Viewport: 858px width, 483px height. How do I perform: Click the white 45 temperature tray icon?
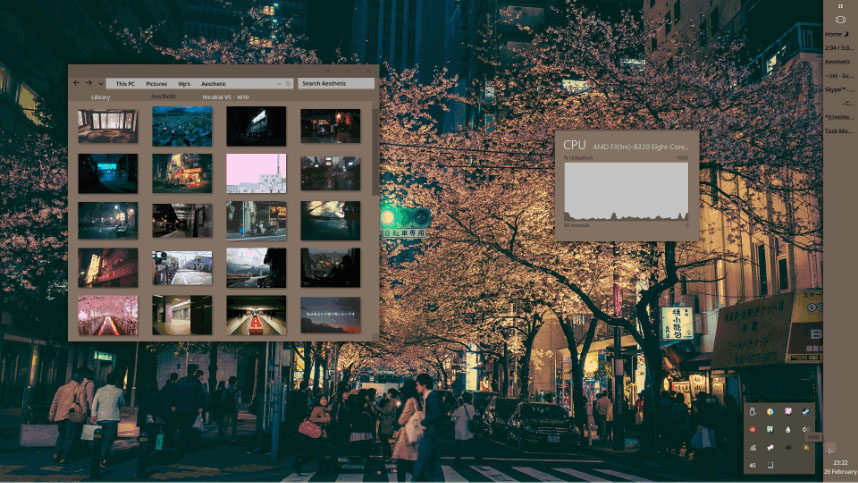point(753,465)
